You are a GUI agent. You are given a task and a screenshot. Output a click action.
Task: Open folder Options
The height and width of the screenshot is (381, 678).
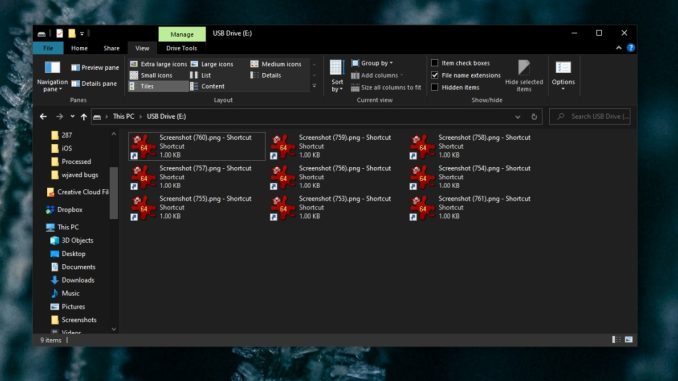click(x=563, y=76)
